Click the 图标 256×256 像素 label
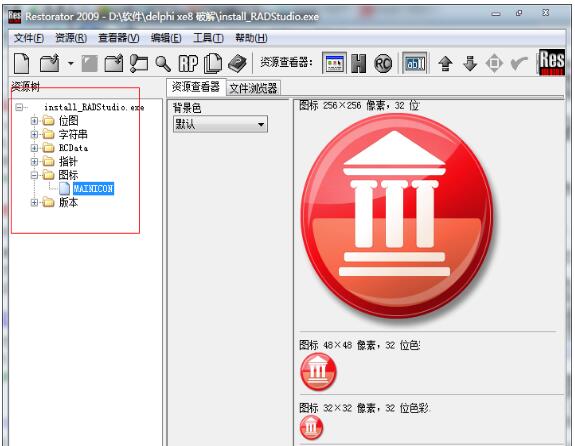Screen dimensions: 575x446 point(359,106)
